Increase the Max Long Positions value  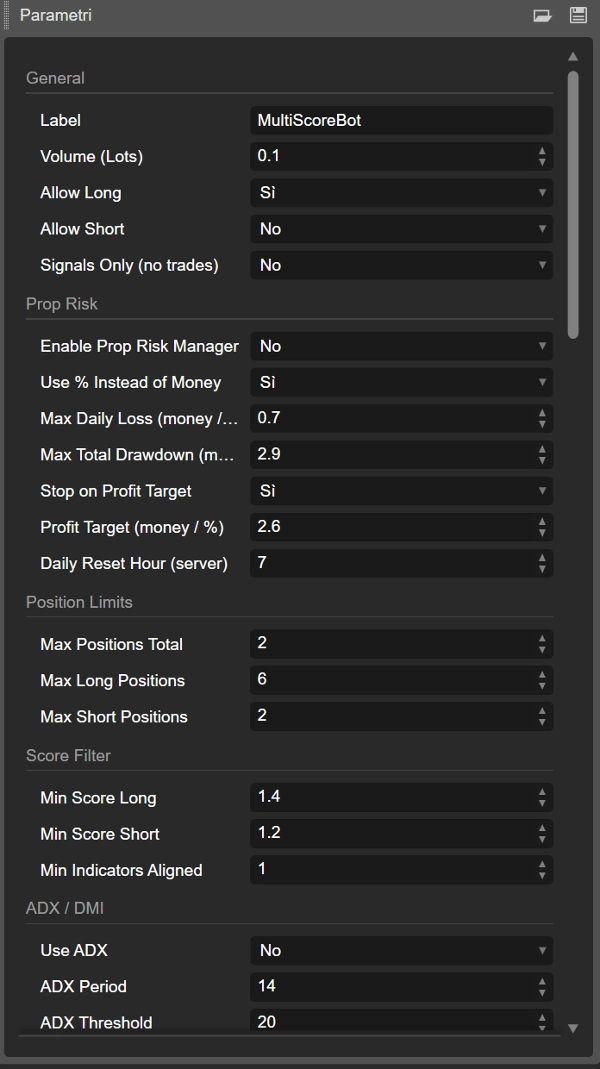tap(543, 676)
